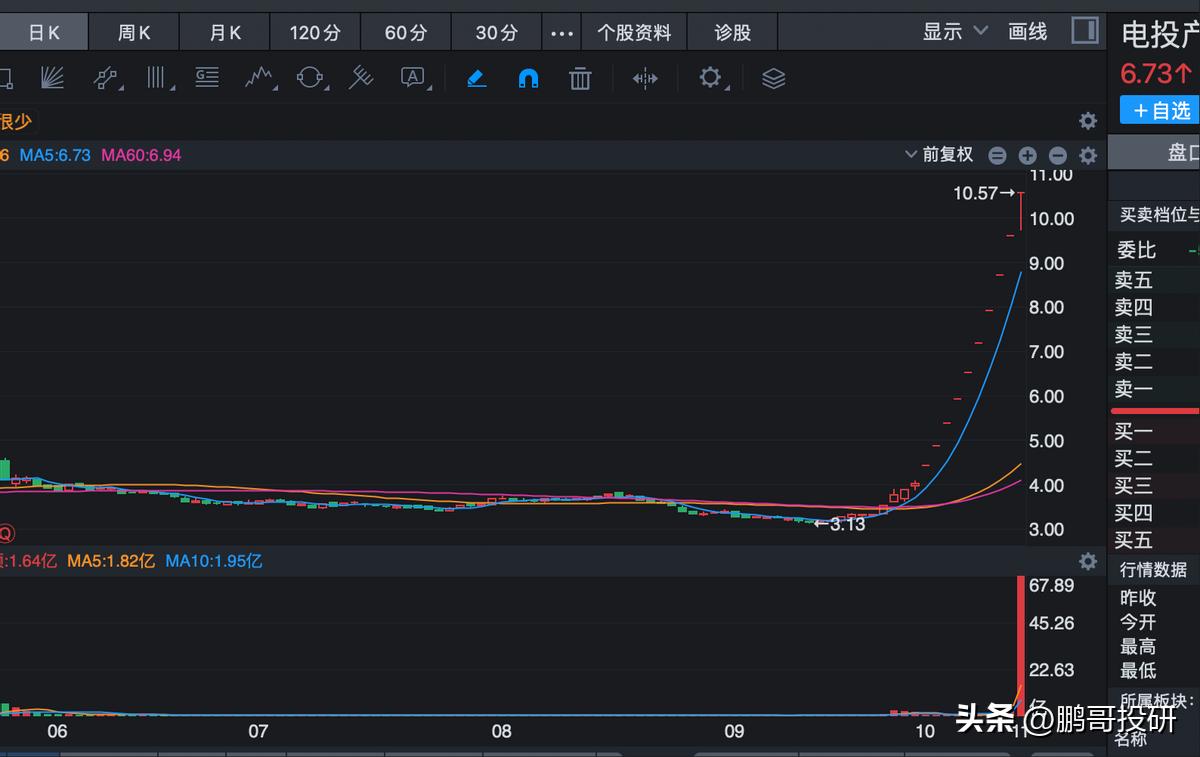Switch to the 周K weekly chart tab
Viewport: 1200px width, 757px height.
coord(133,31)
